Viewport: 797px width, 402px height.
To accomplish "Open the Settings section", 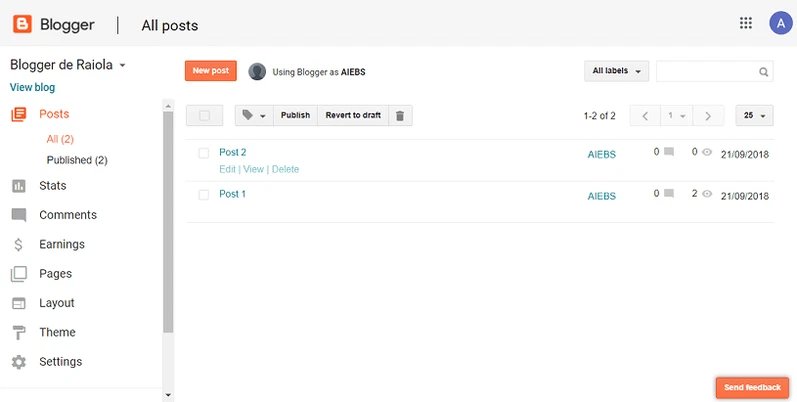I will point(60,362).
